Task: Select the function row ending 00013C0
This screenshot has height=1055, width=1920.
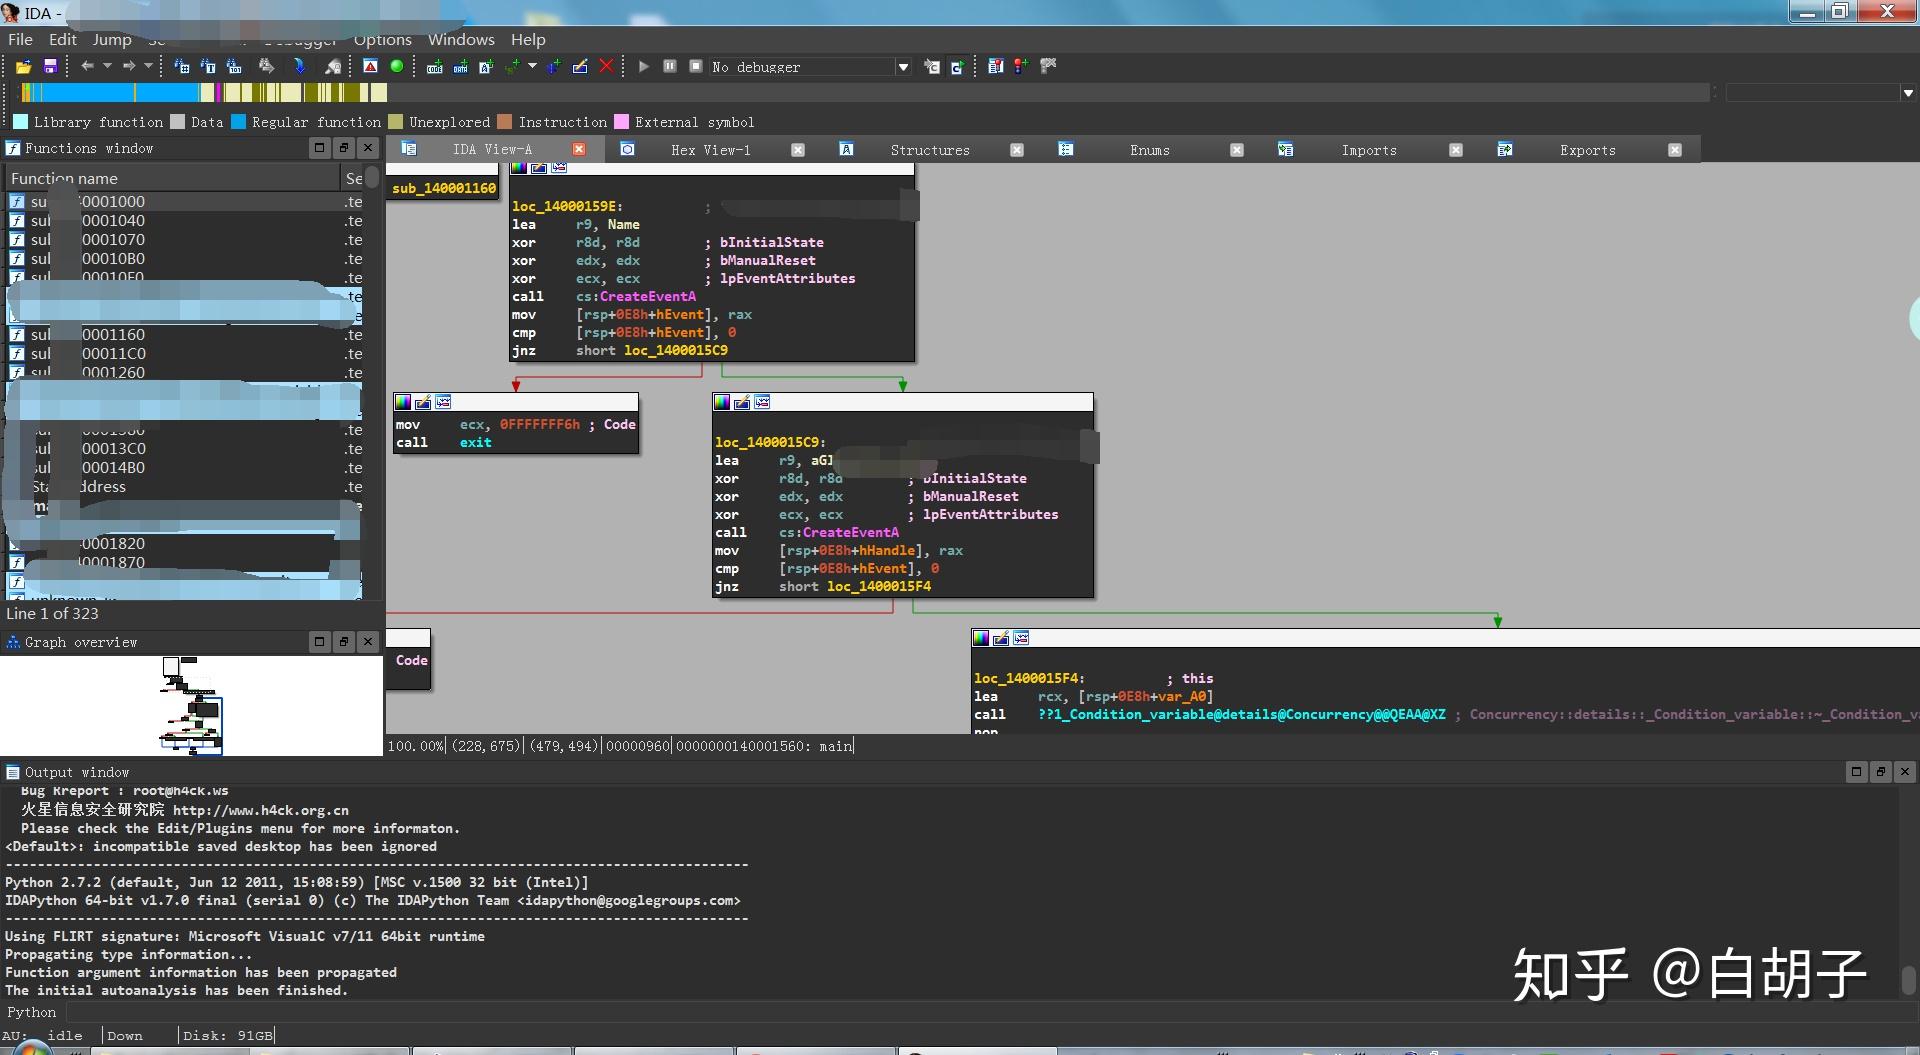Action: click(185, 449)
